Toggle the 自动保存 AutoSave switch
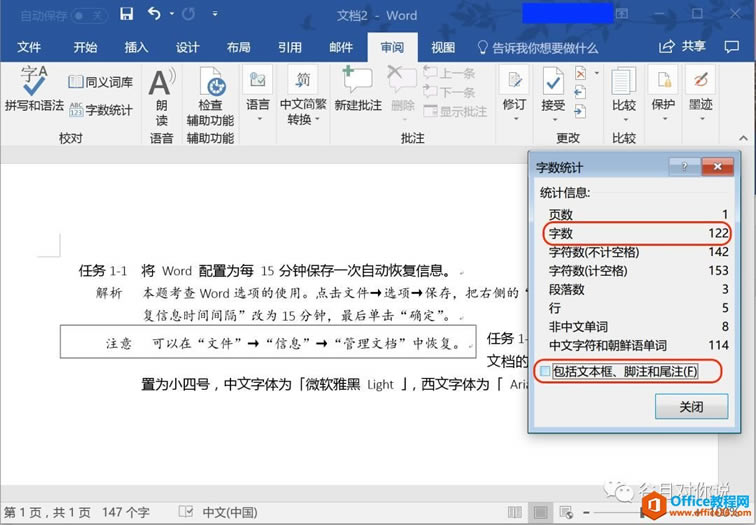 90,15
